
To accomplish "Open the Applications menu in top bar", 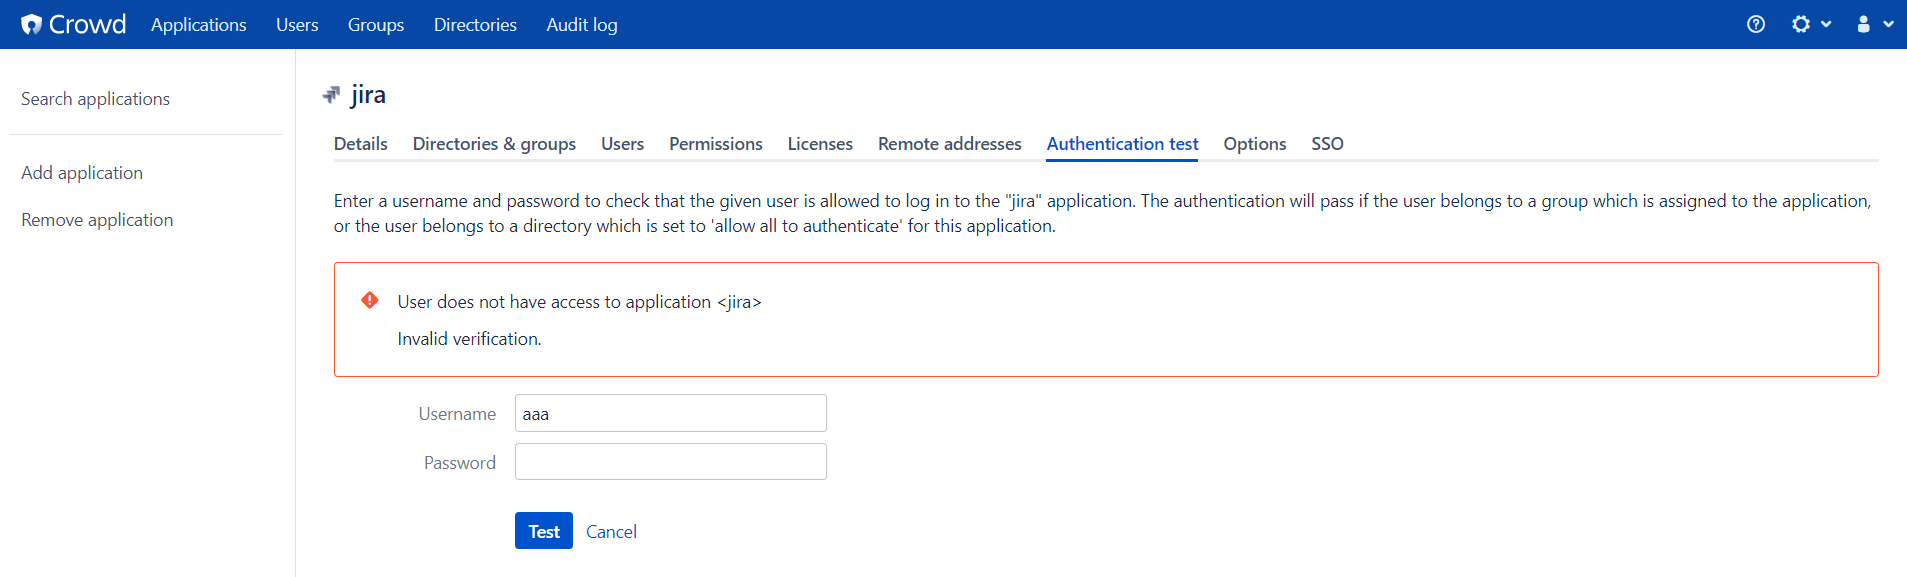I will [x=198, y=24].
